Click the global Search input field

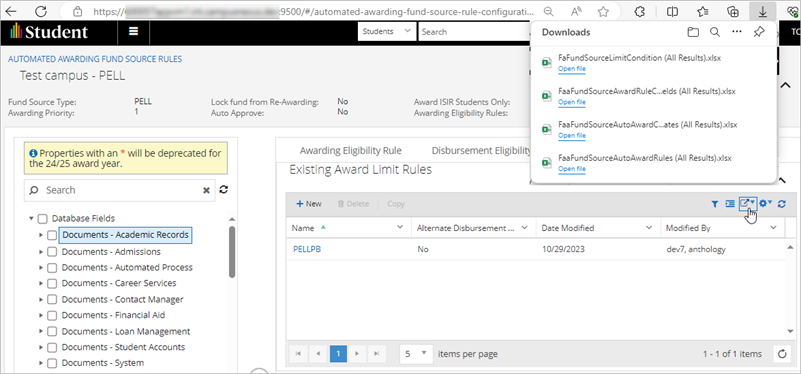point(473,32)
